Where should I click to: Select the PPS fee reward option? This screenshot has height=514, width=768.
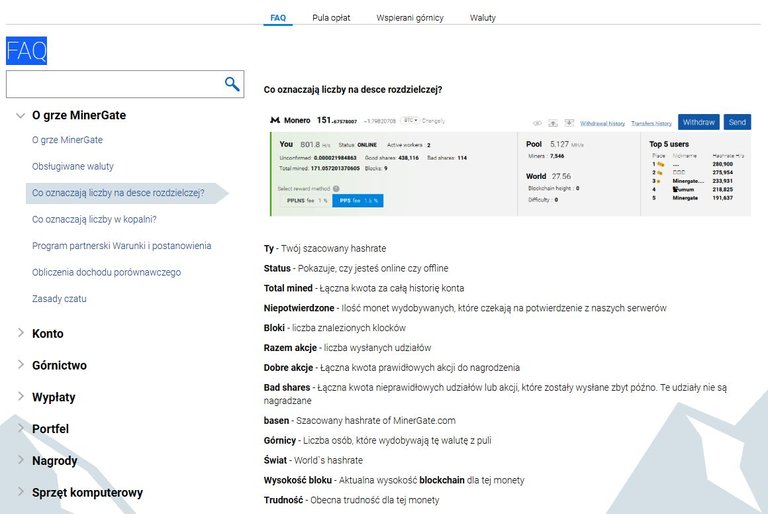coord(358,200)
